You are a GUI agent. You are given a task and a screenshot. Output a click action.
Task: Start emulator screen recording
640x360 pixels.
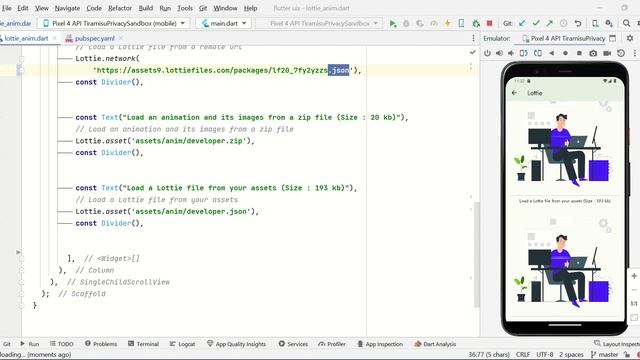607,53
